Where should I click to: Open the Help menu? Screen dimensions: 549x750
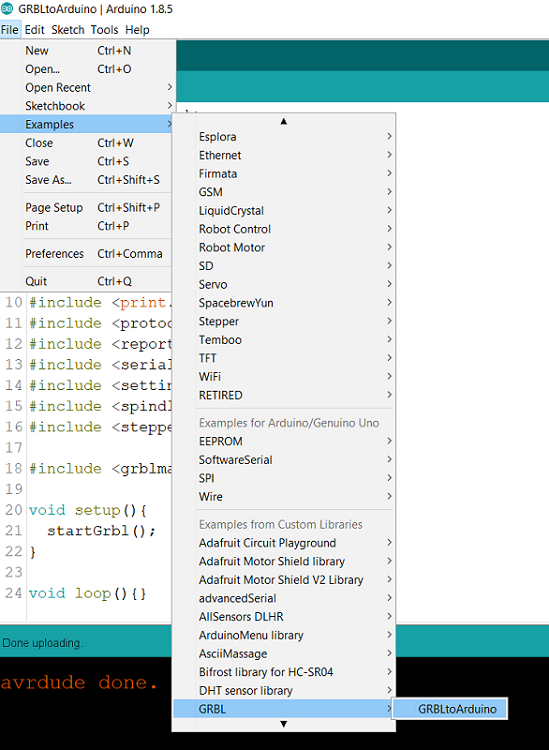137,30
